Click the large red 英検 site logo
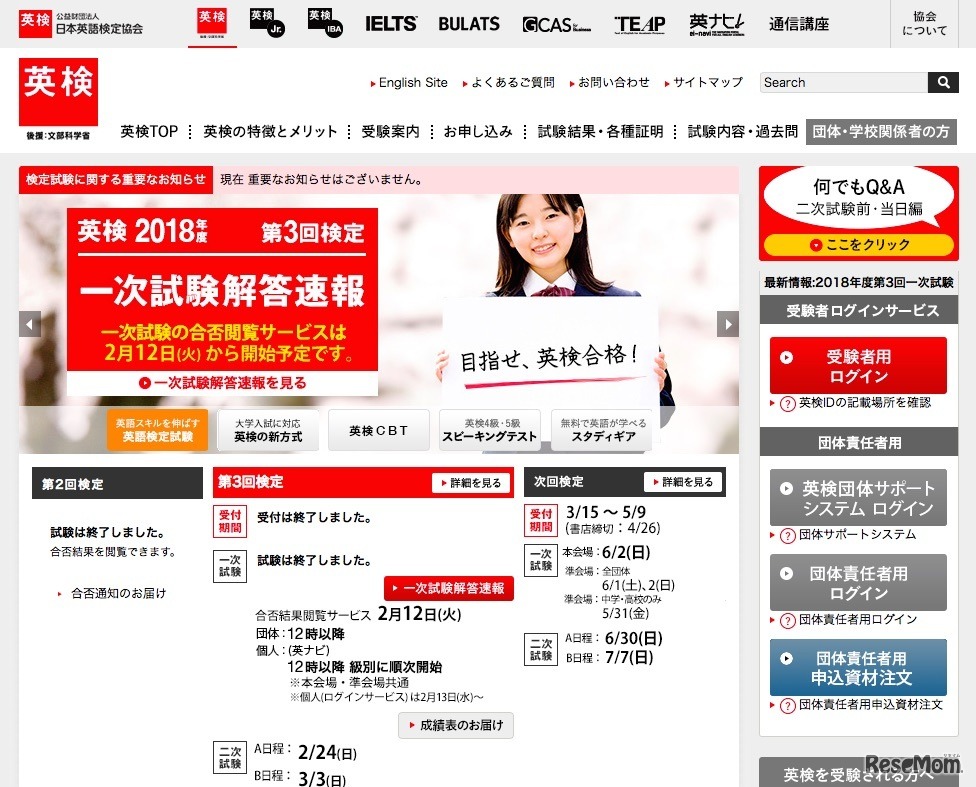This screenshot has height=787, width=976. coord(59,92)
